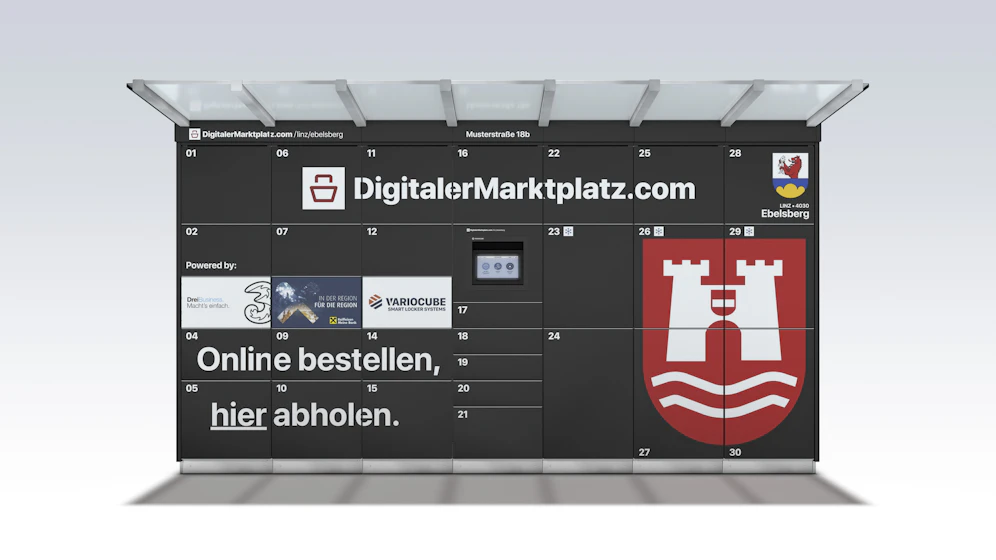Select locker number 15

[x=372, y=388]
